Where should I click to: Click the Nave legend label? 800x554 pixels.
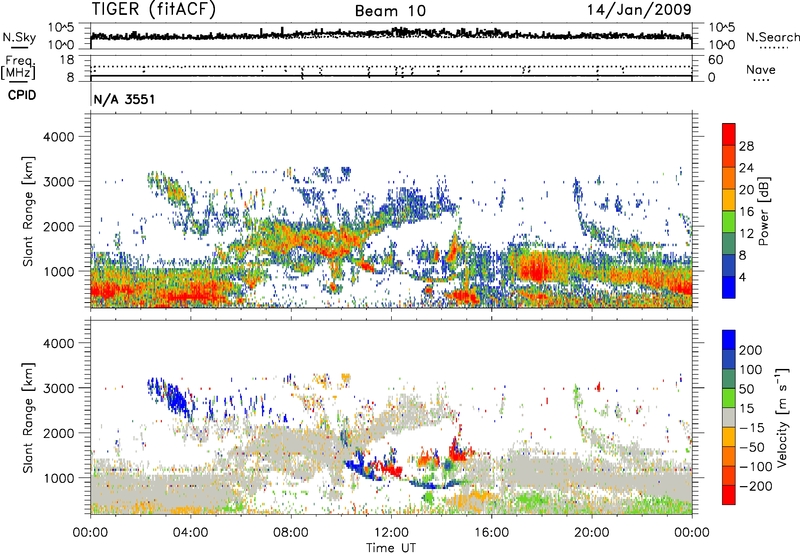tap(761, 69)
